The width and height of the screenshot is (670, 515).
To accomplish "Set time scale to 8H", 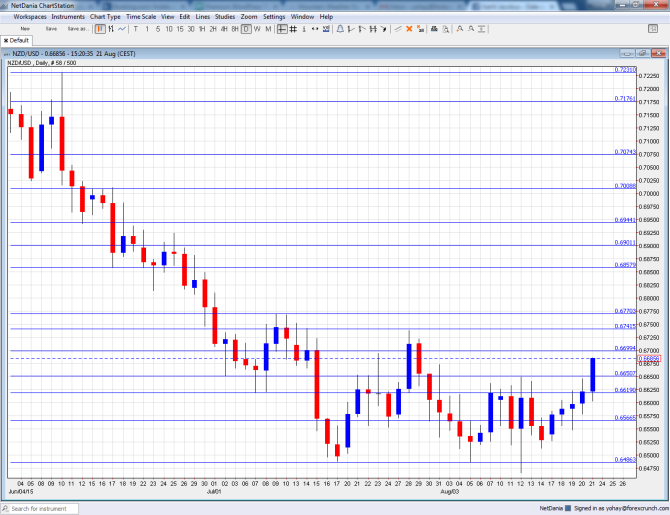I will [x=235, y=29].
